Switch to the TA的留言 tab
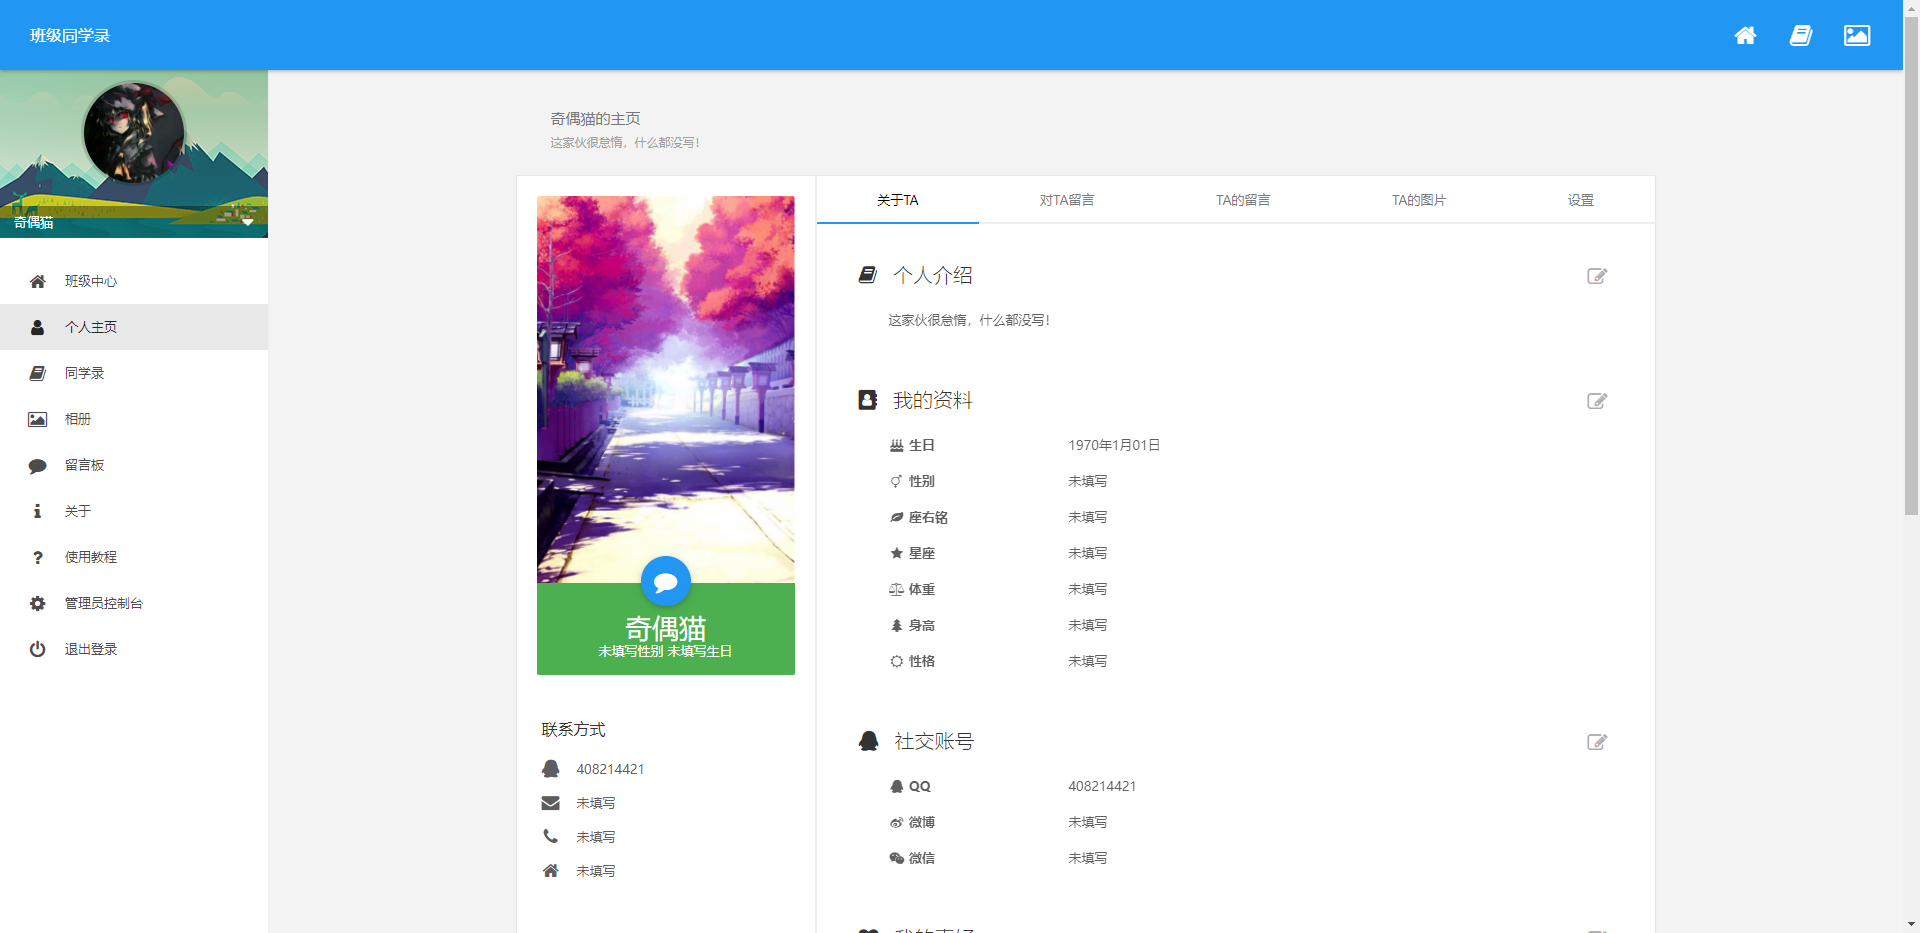Image resolution: width=1920 pixels, height=933 pixels. (x=1243, y=200)
